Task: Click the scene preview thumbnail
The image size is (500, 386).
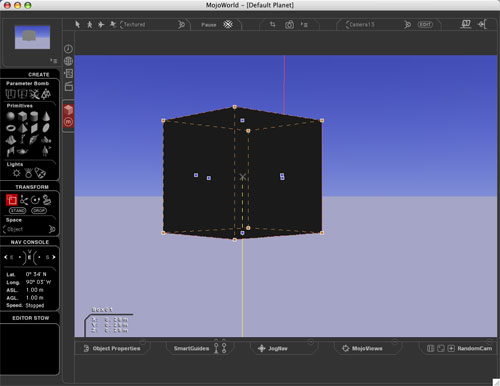Action: pyautogui.click(x=32, y=37)
